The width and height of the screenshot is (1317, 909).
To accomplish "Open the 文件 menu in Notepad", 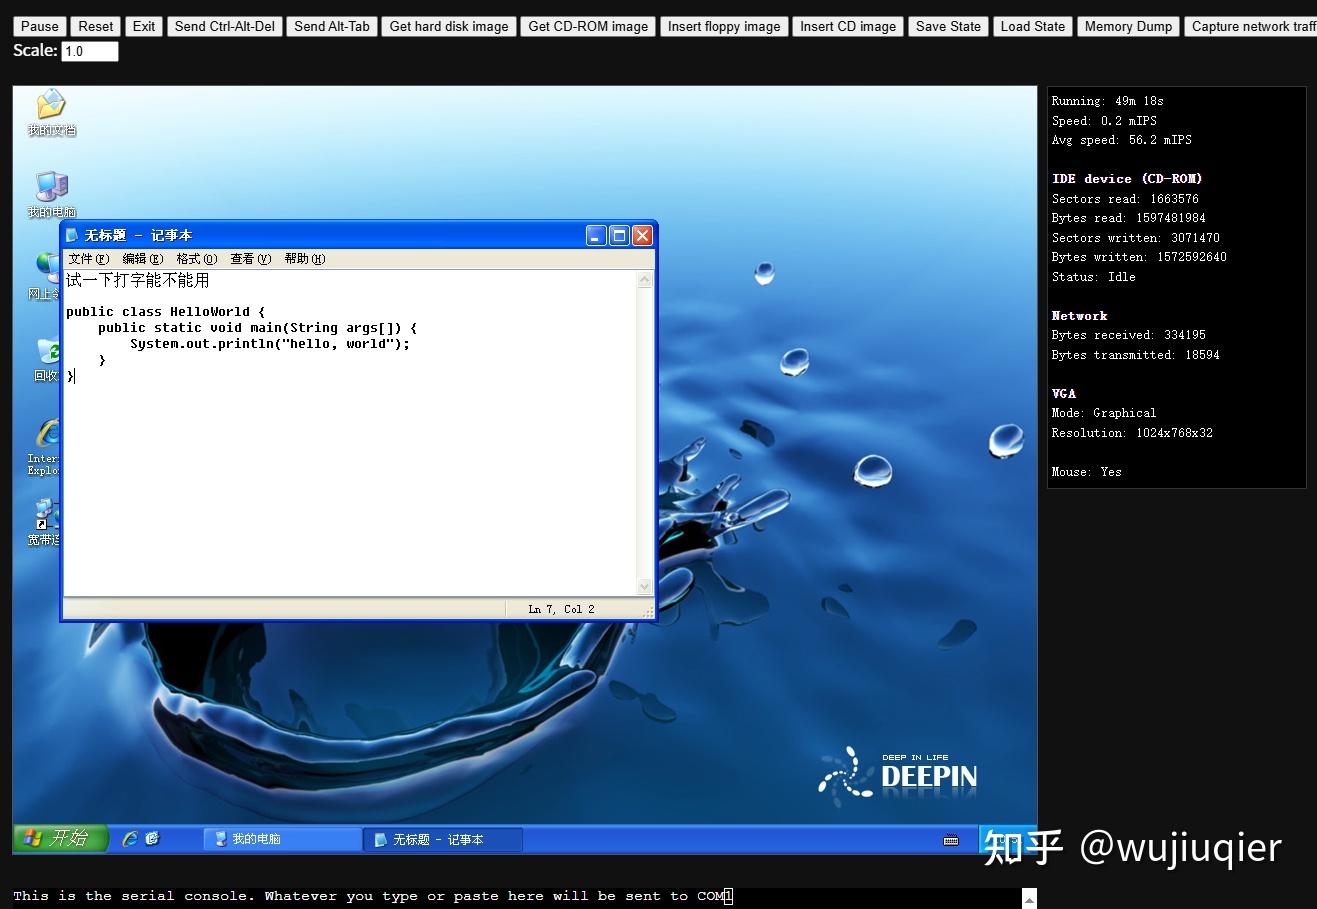I will [88, 258].
